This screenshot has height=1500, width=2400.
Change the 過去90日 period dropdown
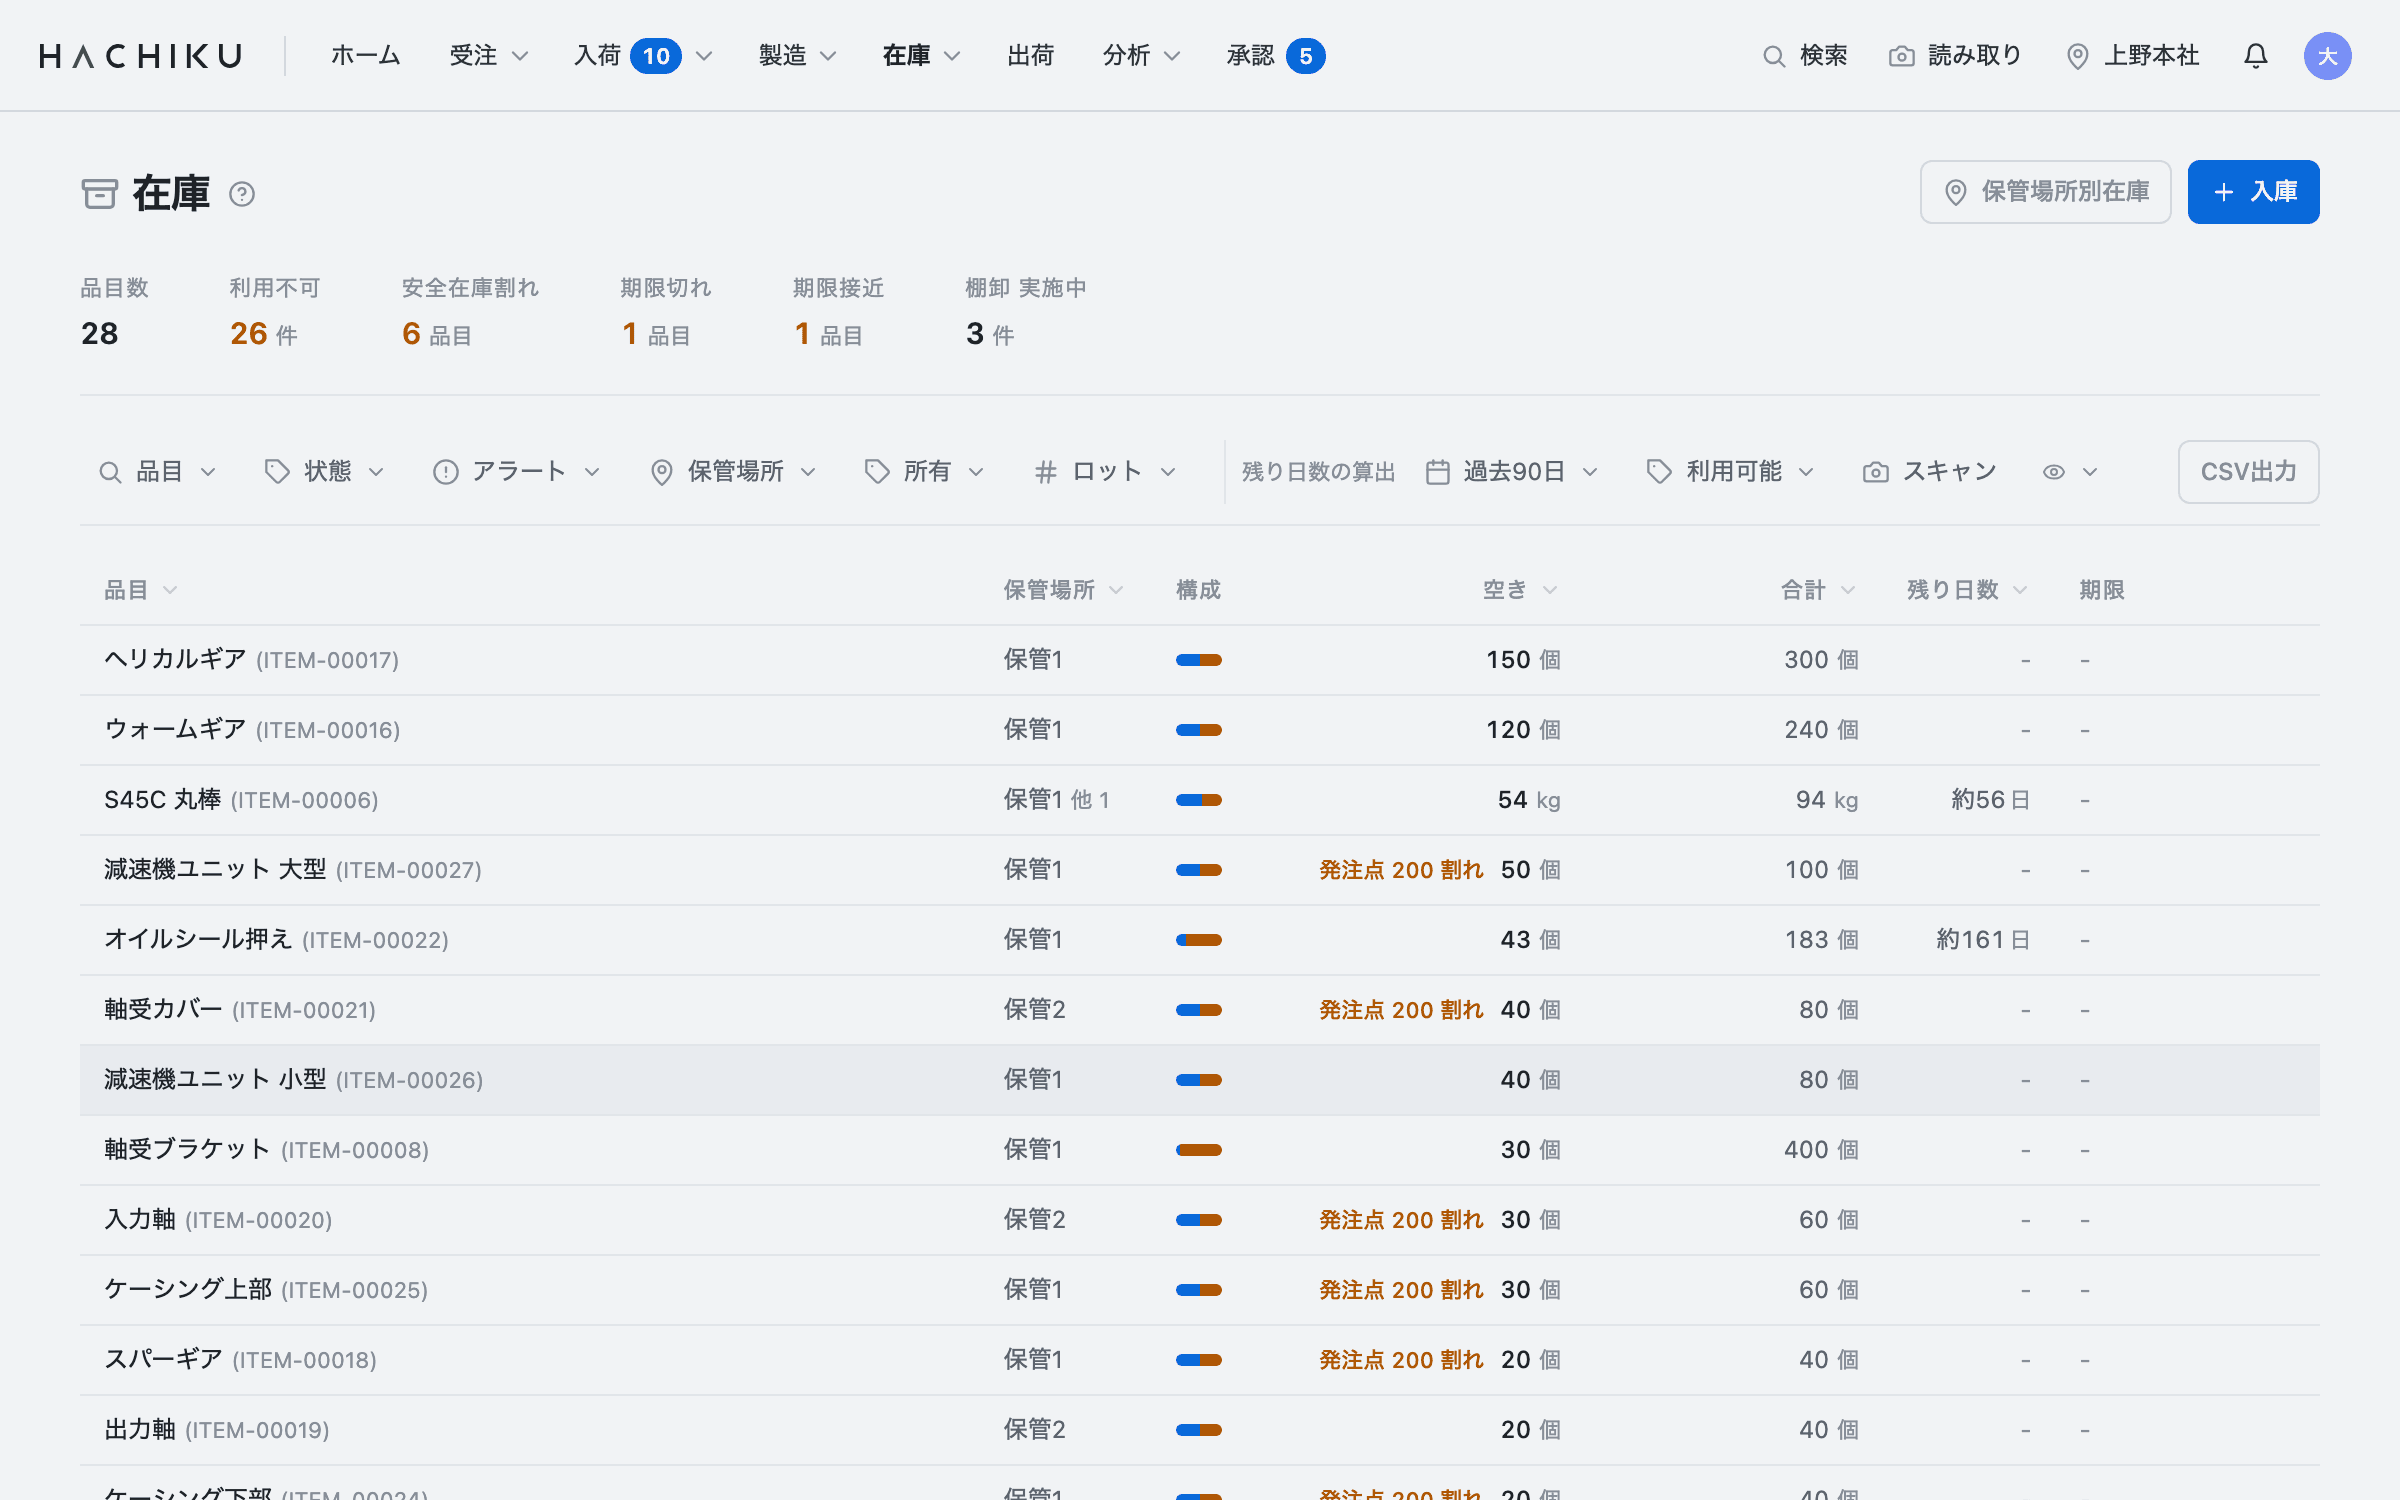click(x=1512, y=472)
